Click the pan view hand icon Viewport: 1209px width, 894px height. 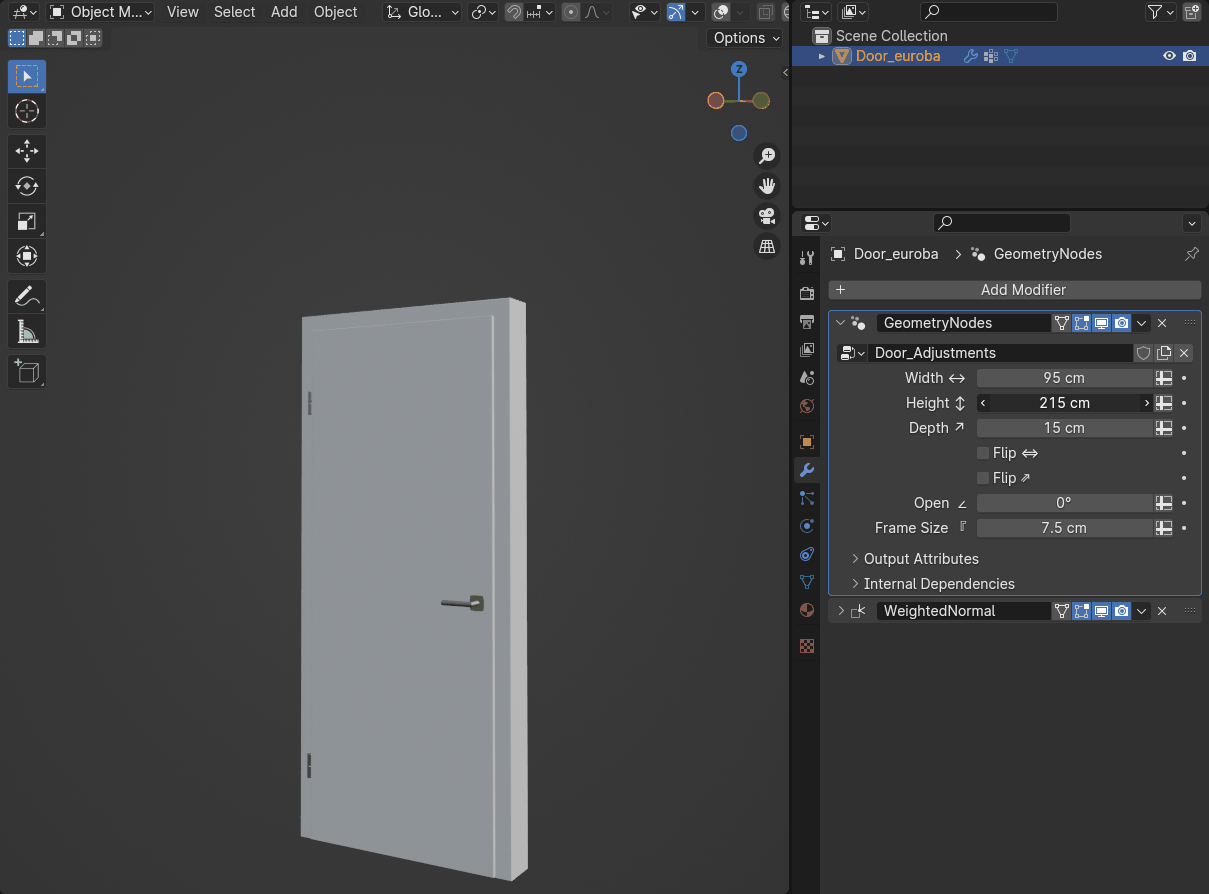click(x=767, y=186)
